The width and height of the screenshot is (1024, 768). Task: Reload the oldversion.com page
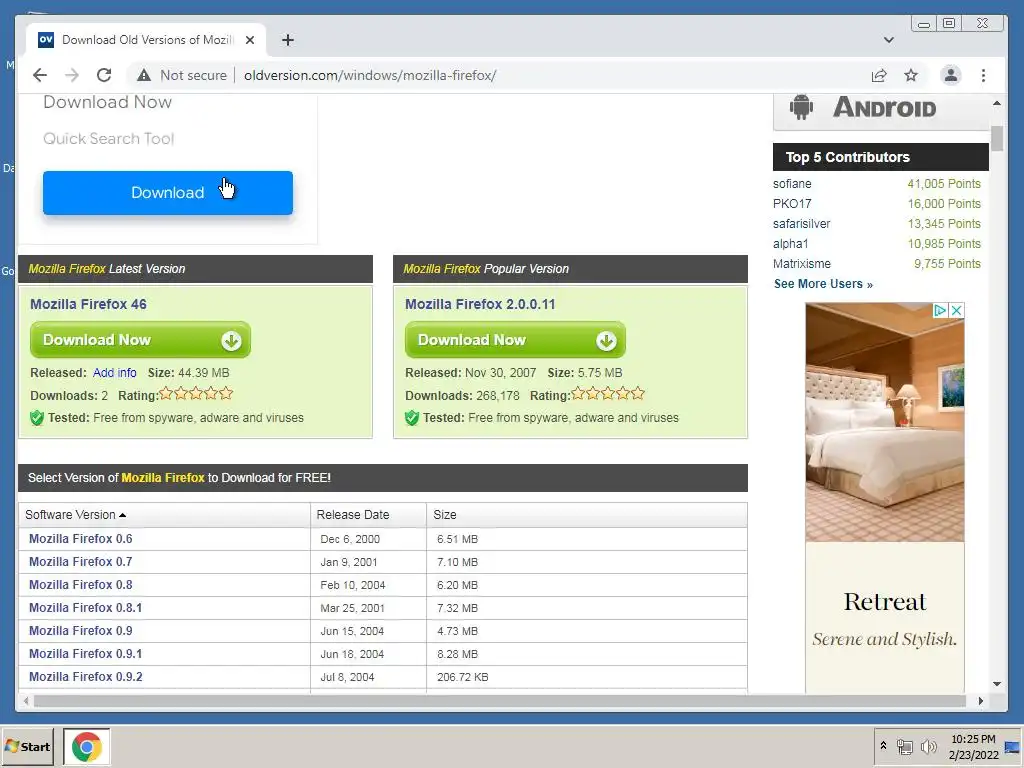click(x=104, y=75)
